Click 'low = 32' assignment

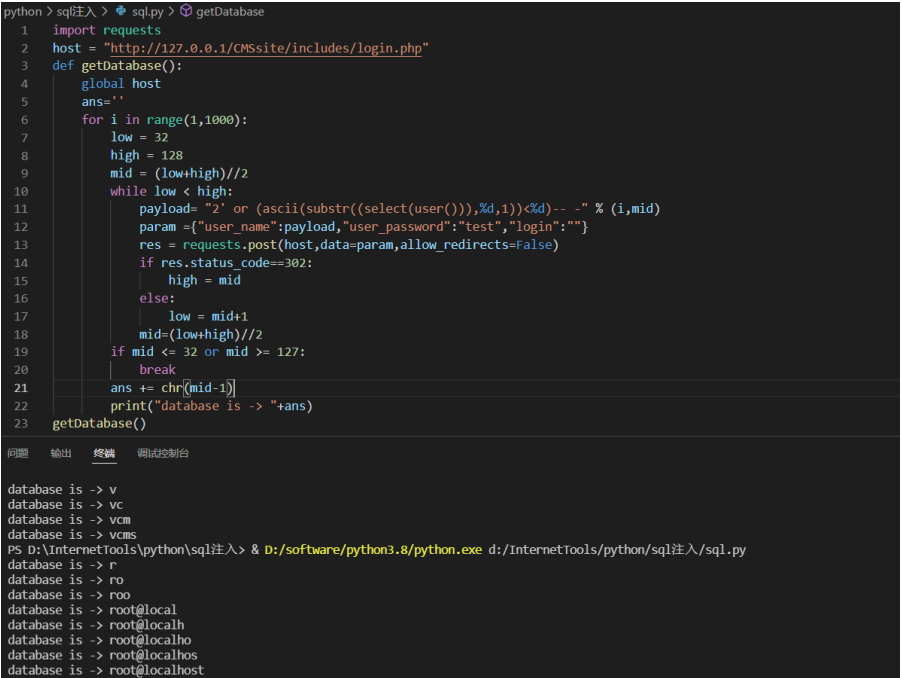point(139,137)
